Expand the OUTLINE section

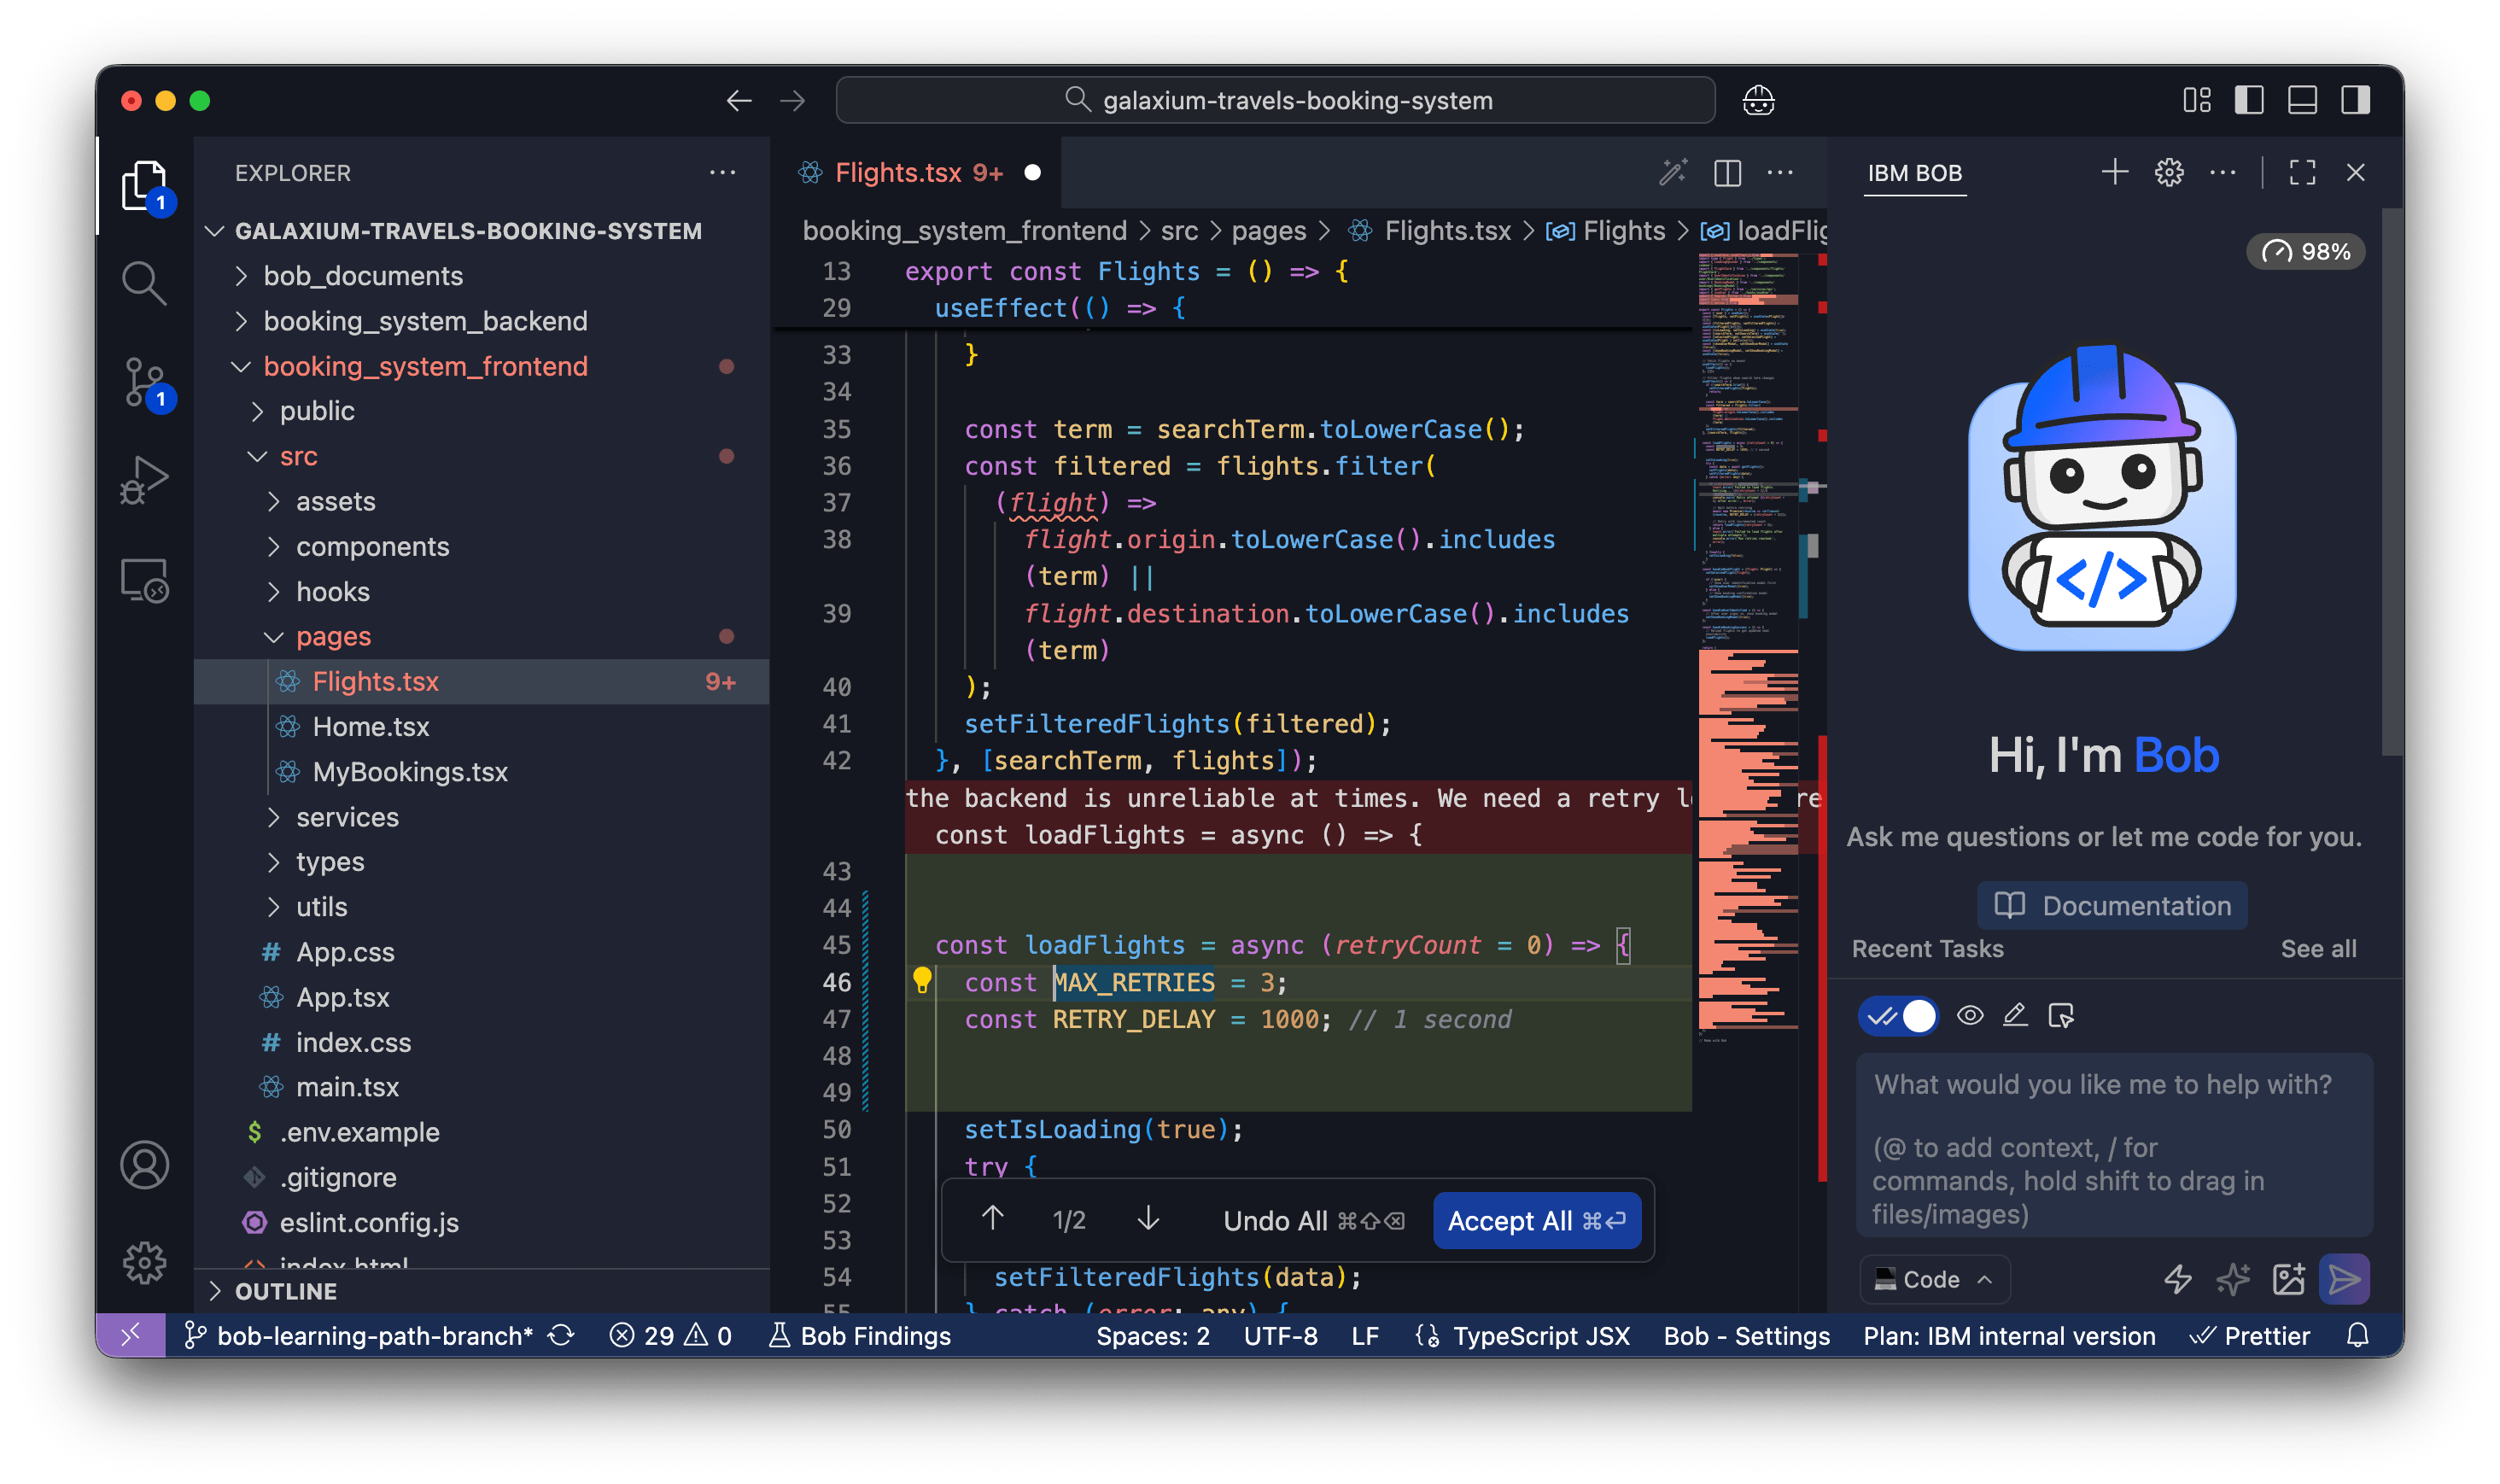pyautogui.click(x=286, y=1291)
